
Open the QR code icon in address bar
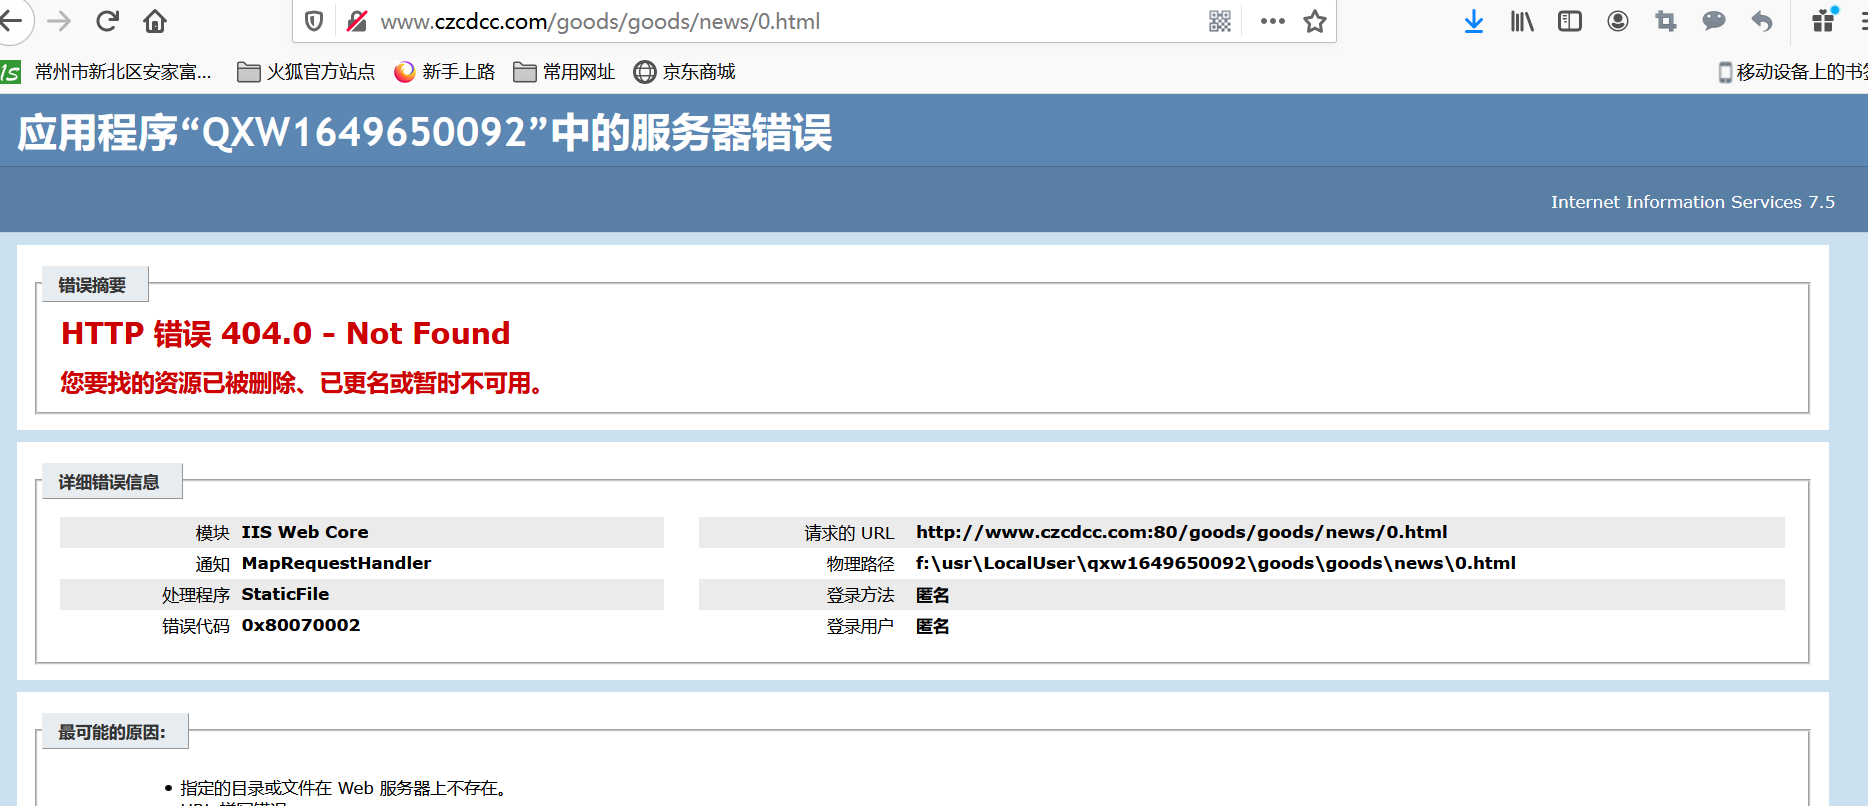(1220, 21)
